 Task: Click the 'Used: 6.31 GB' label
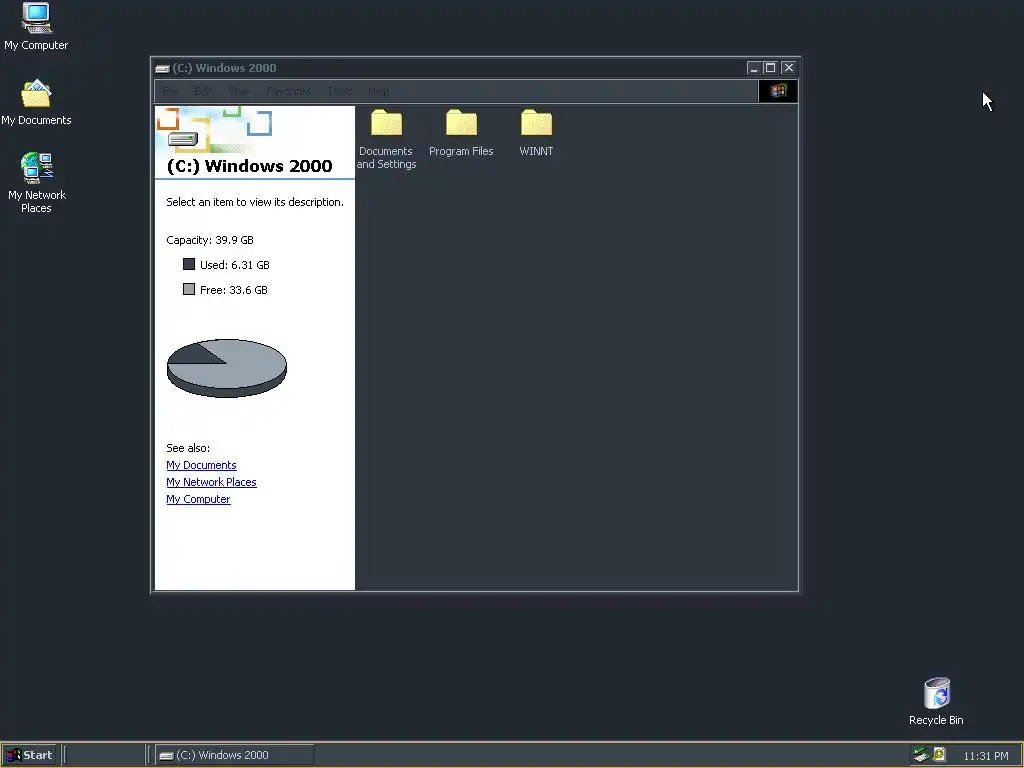234,264
